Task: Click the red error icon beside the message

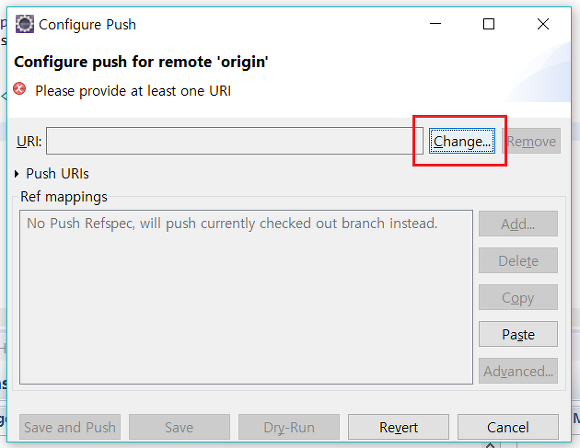Action: click(x=20, y=89)
